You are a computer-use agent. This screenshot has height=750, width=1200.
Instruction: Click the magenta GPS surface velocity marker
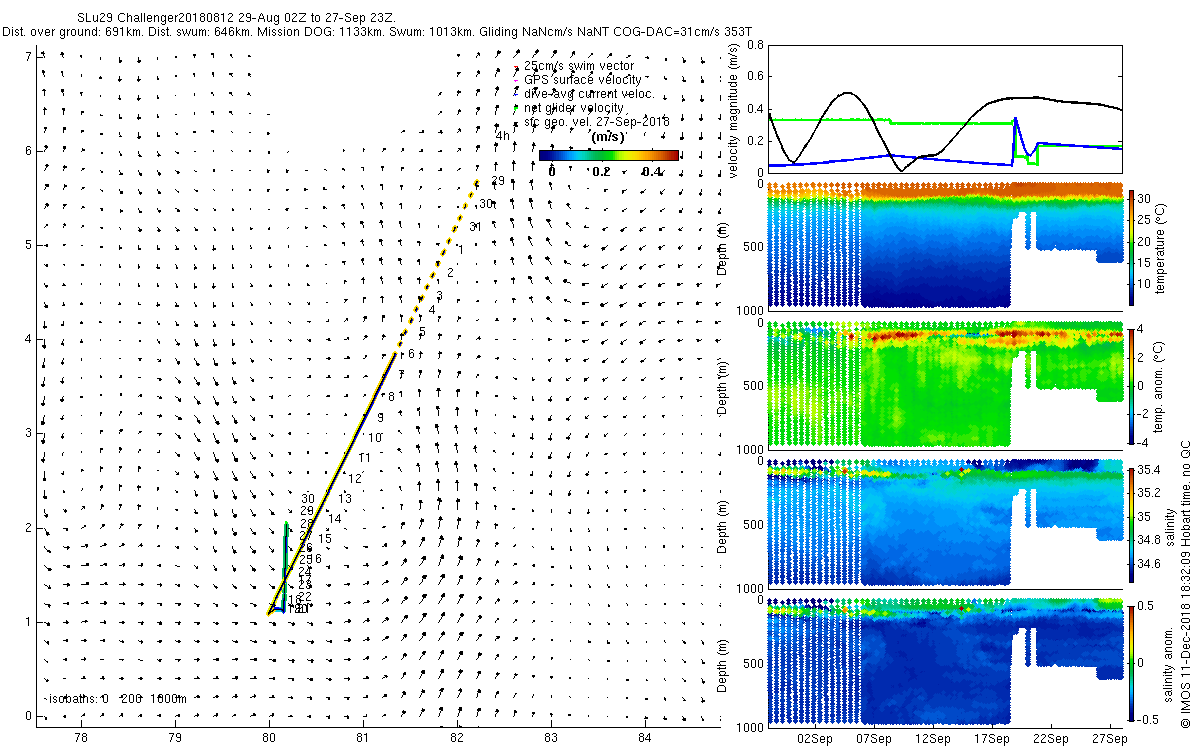click(516, 80)
